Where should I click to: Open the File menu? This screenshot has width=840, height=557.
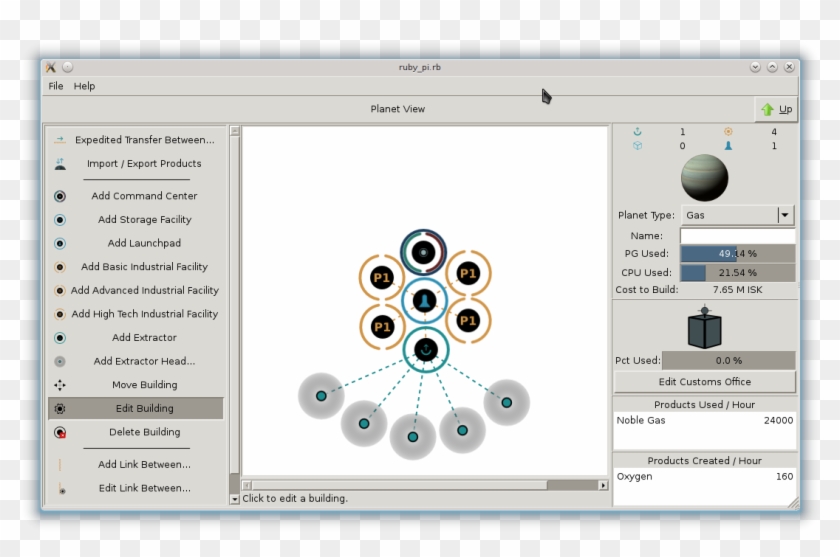[56, 86]
